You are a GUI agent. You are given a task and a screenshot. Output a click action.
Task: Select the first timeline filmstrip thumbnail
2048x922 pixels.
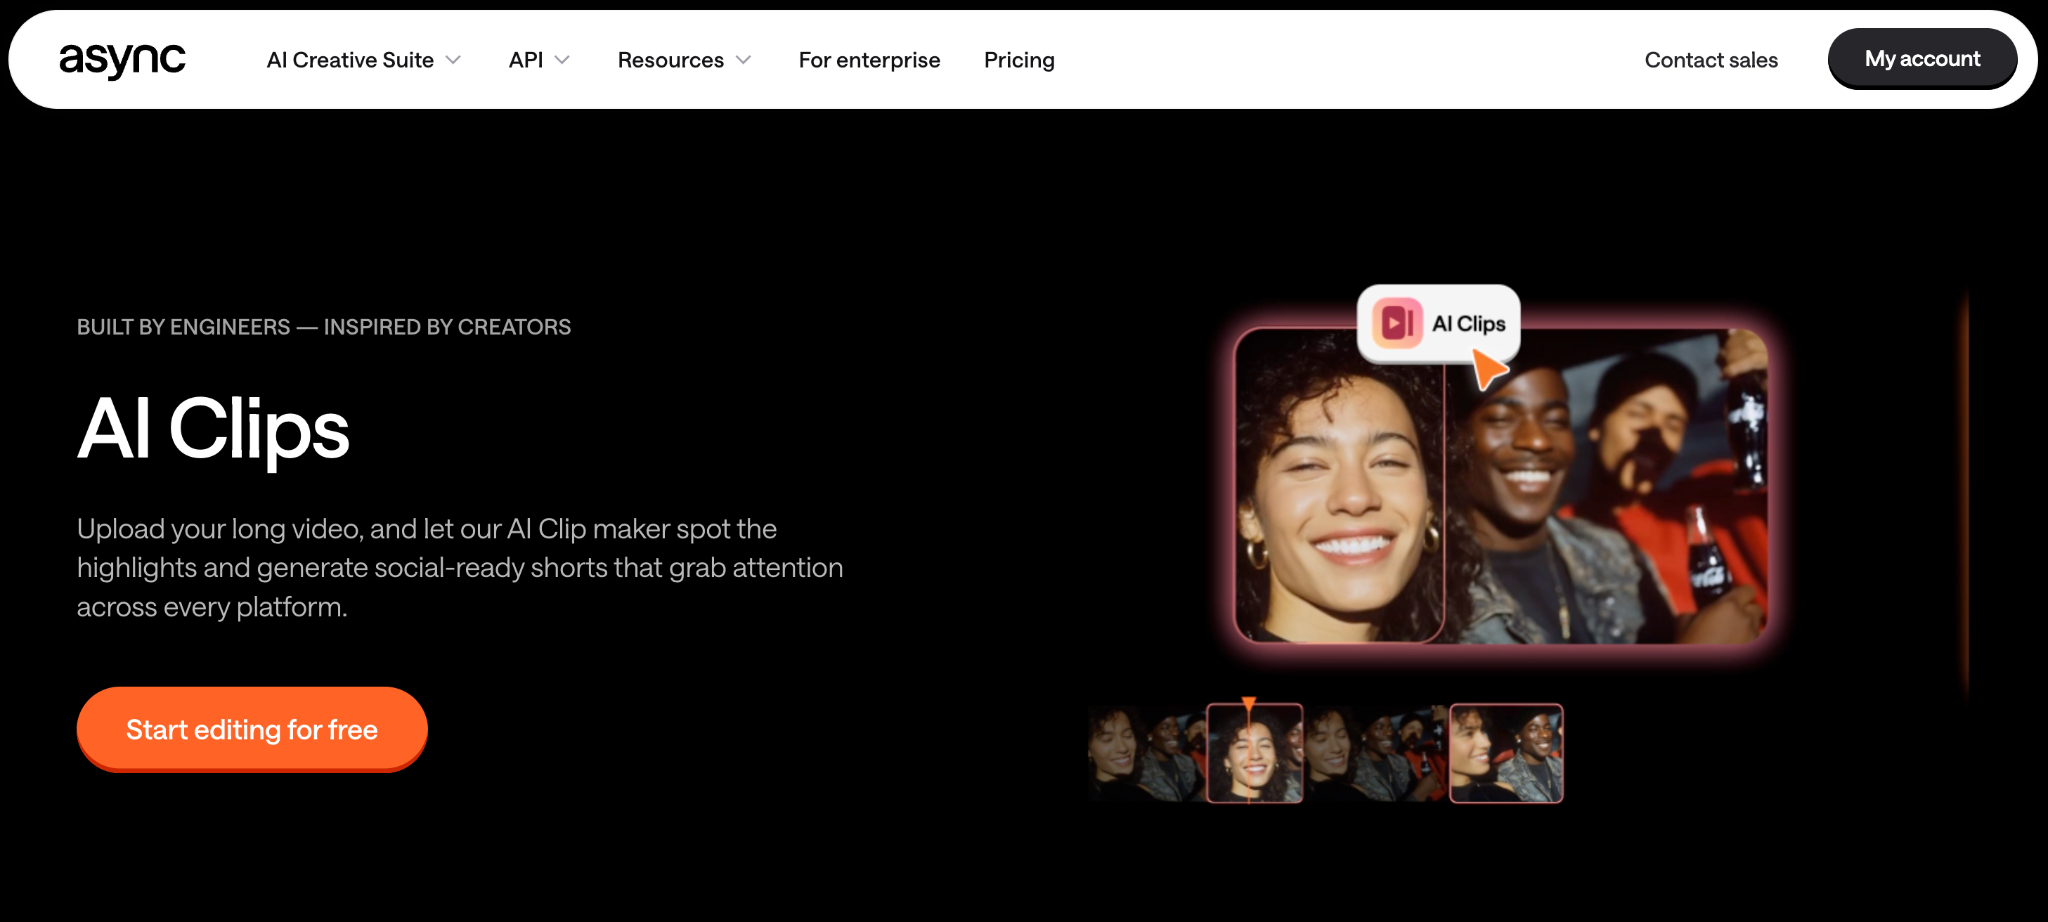click(1147, 753)
